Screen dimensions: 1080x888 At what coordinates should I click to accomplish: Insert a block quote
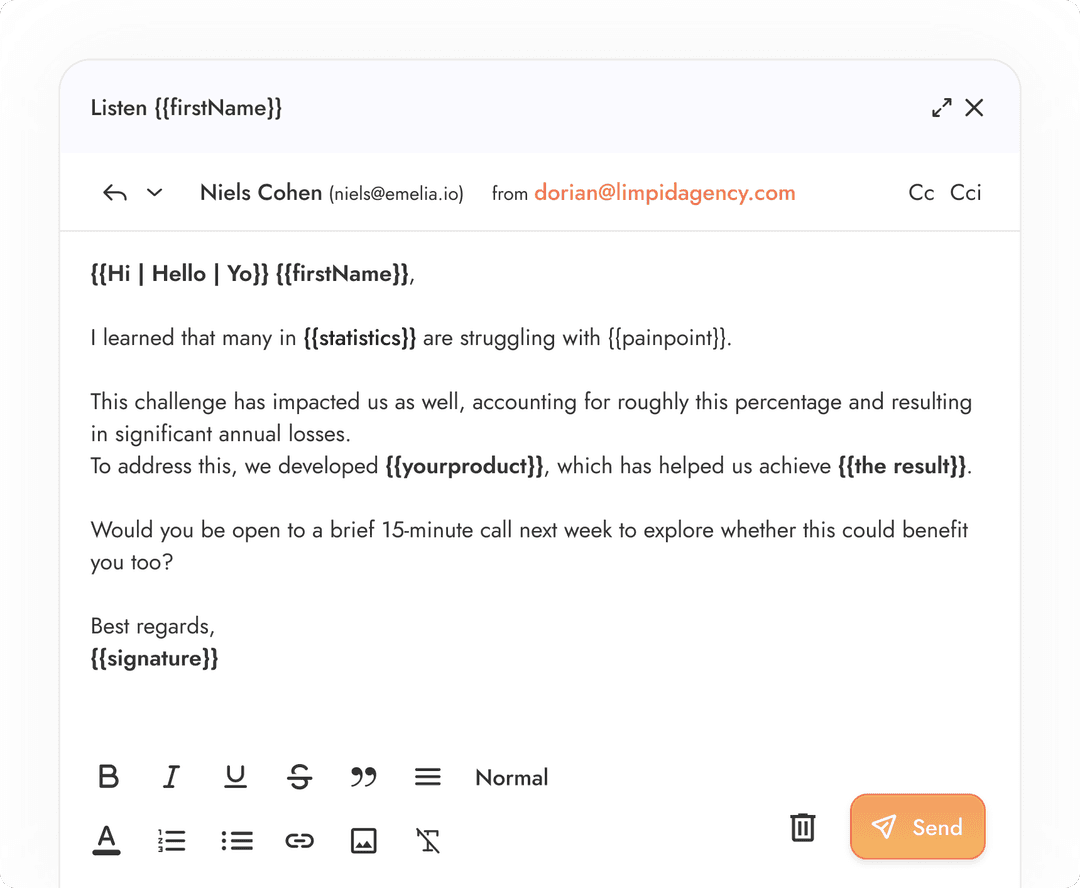click(x=363, y=777)
